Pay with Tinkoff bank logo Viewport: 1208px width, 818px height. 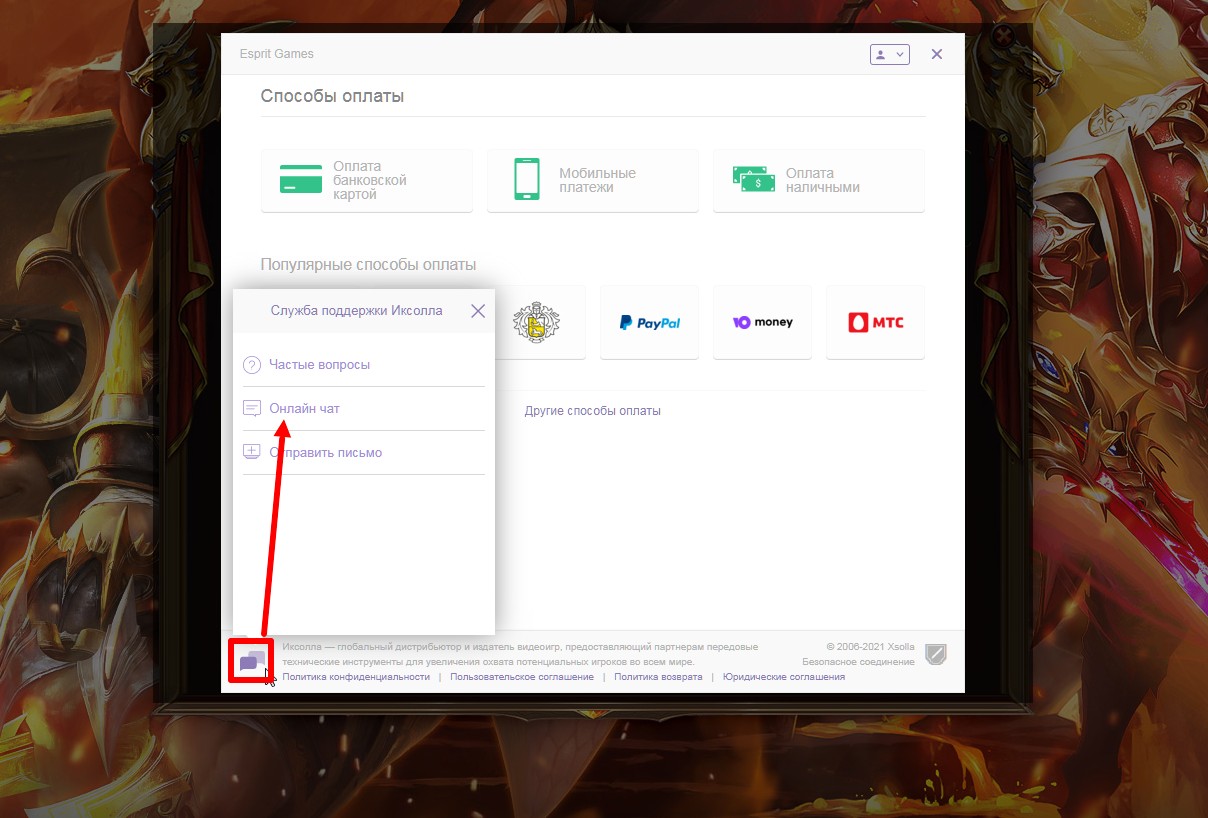(536, 323)
